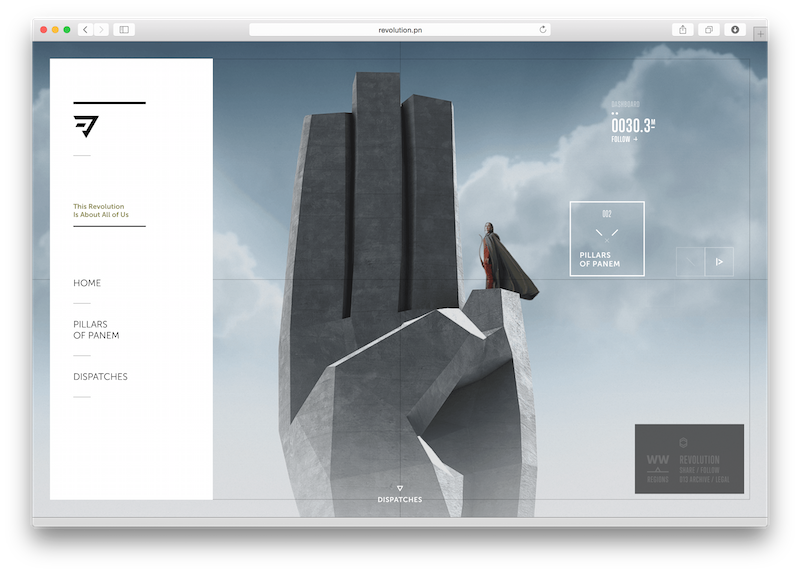The height and width of the screenshot is (573, 800).
Task: Click the Safari forward arrow
Action: click(101, 30)
